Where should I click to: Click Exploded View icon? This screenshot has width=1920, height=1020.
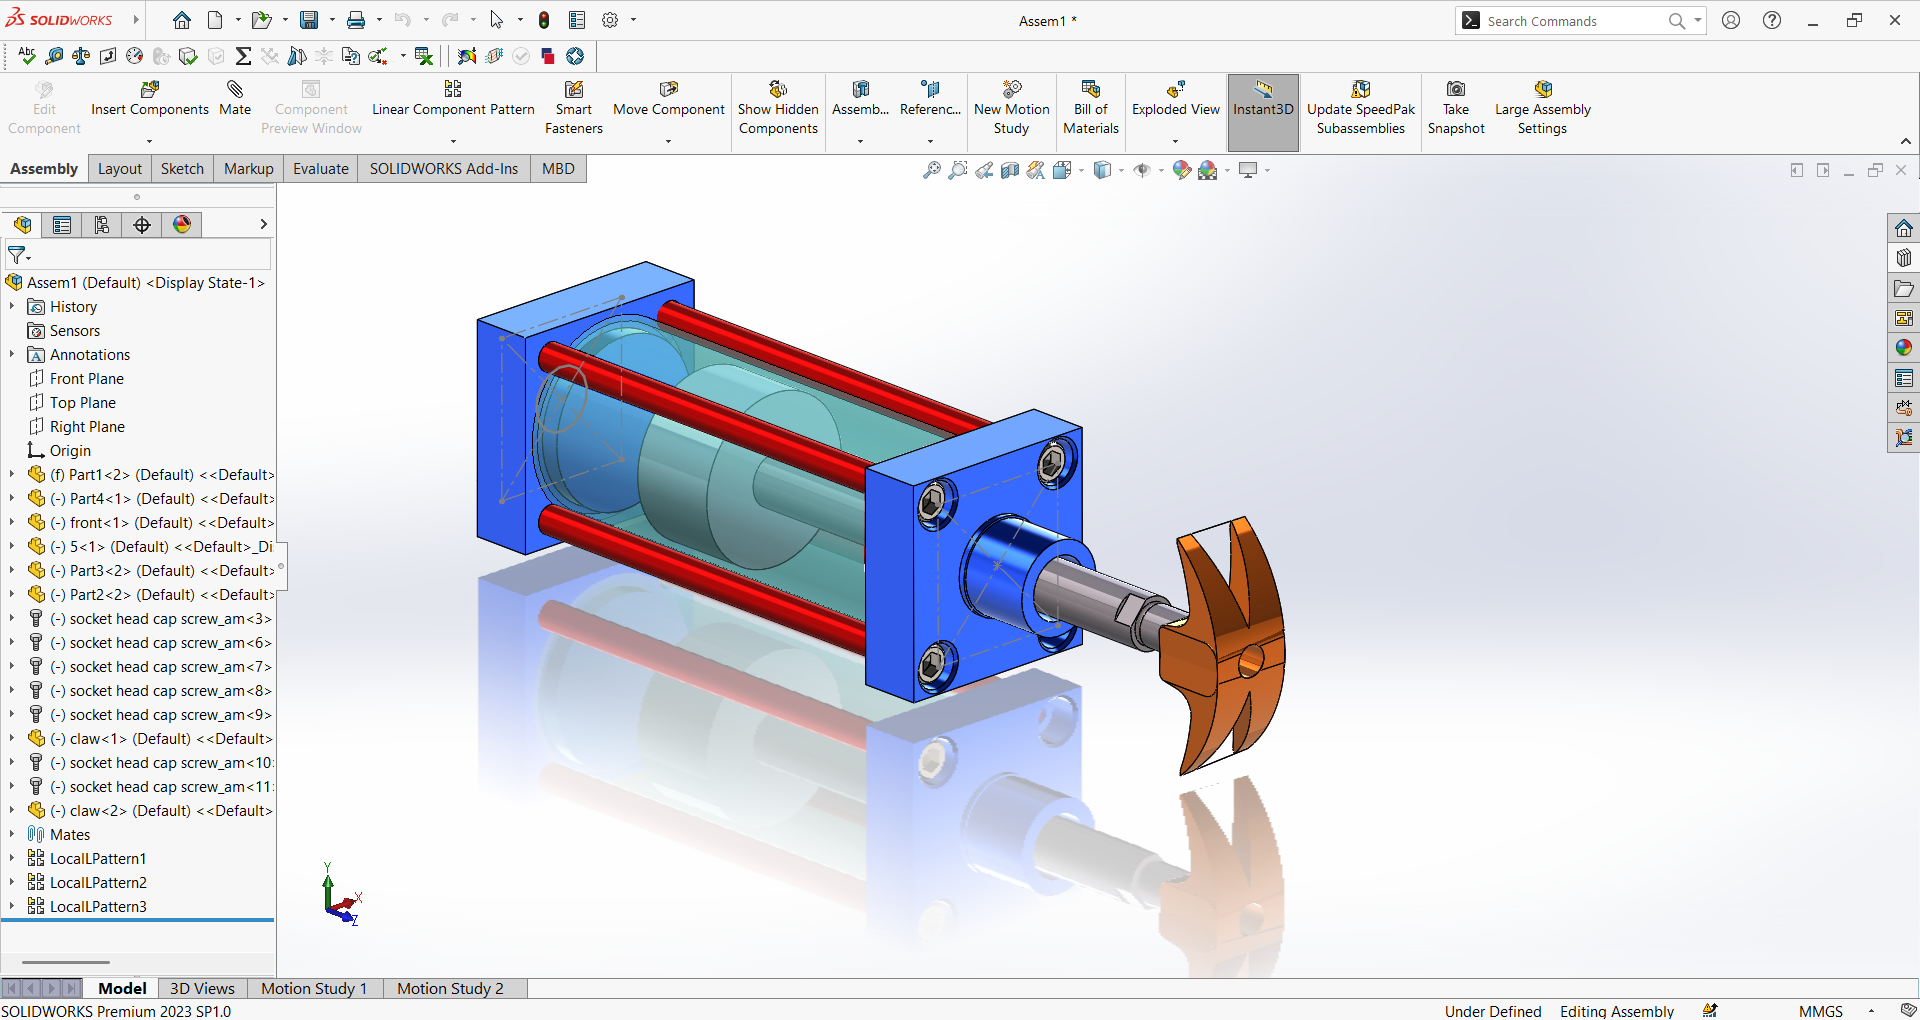[1176, 89]
